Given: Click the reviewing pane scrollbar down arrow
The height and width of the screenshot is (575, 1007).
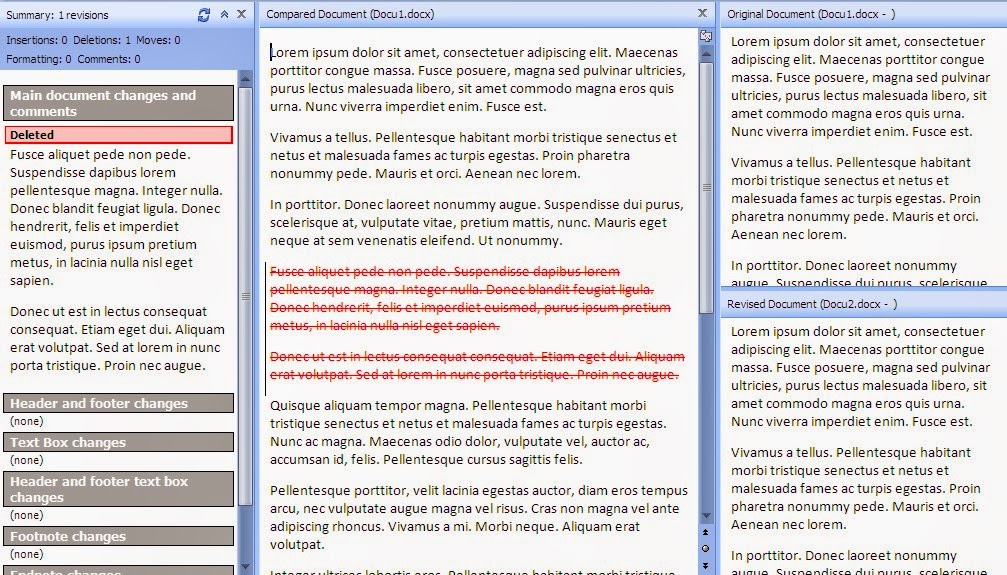Looking at the screenshot, I should [x=245, y=568].
